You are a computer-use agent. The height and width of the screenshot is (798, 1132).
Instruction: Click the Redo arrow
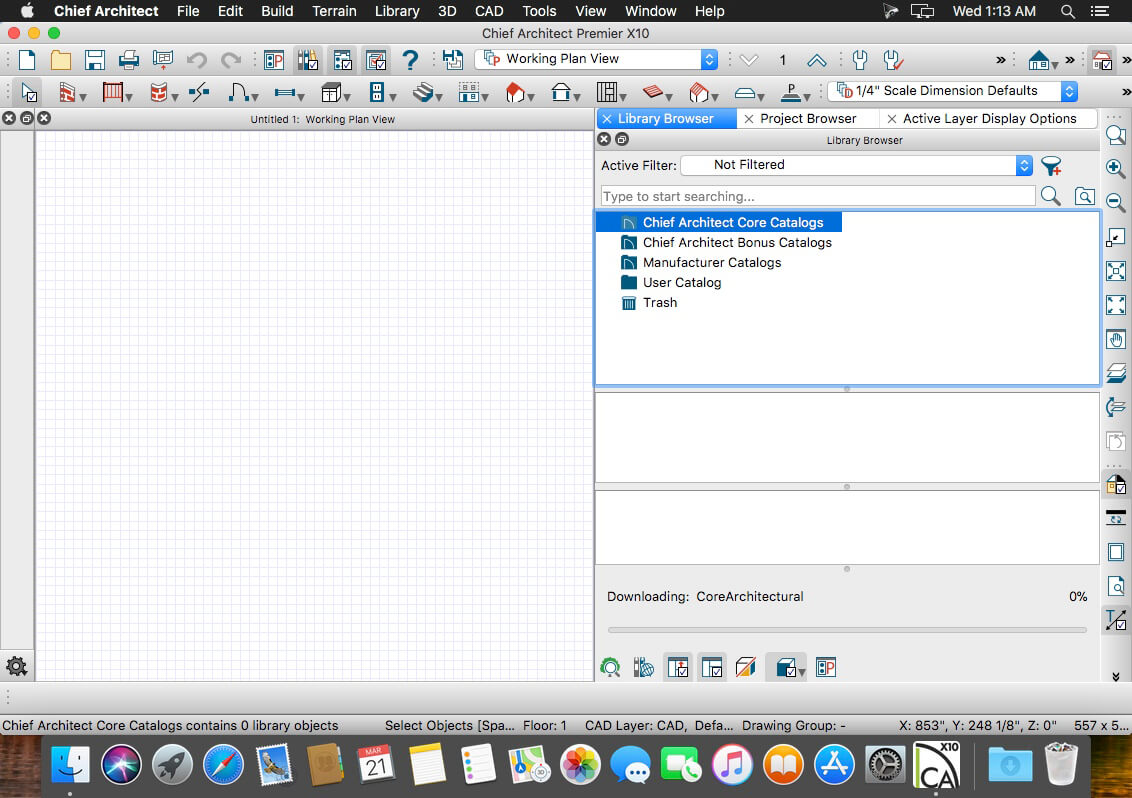pyautogui.click(x=231, y=60)
